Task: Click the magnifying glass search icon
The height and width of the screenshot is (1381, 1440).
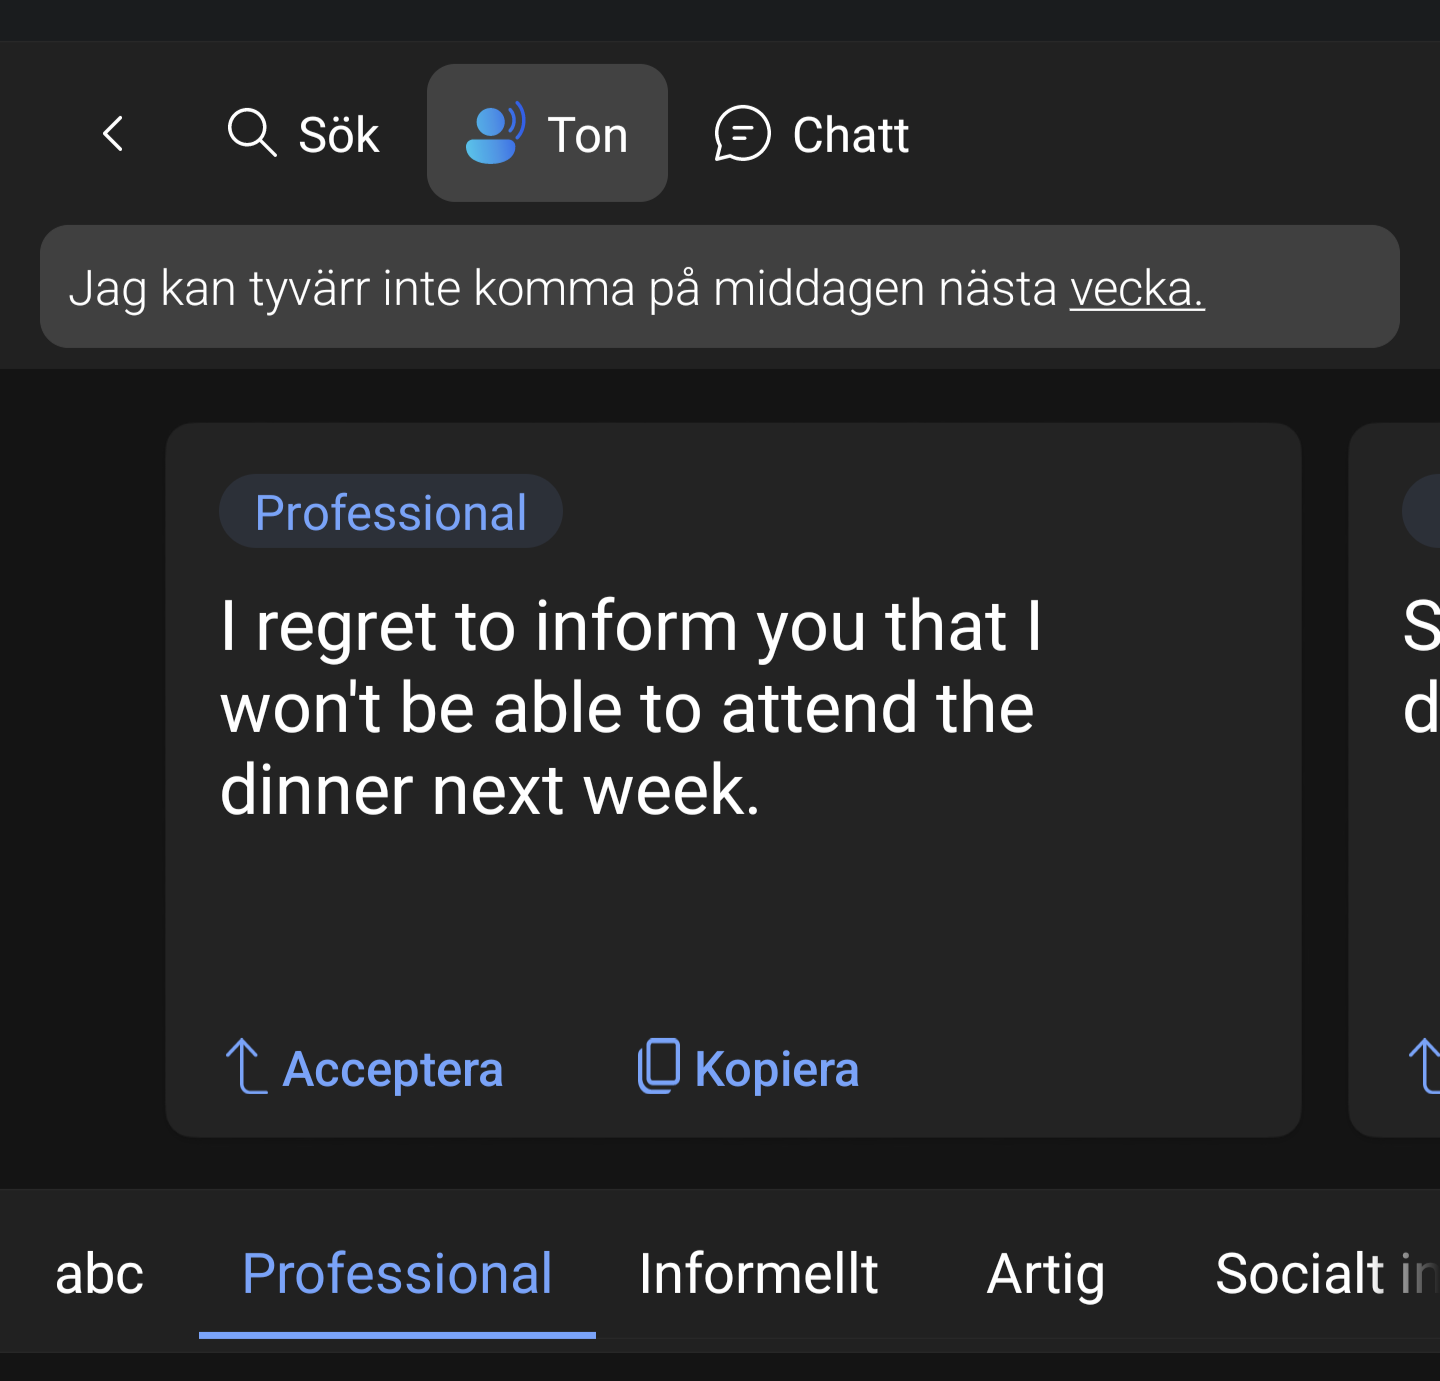Action: pos(251,133)
